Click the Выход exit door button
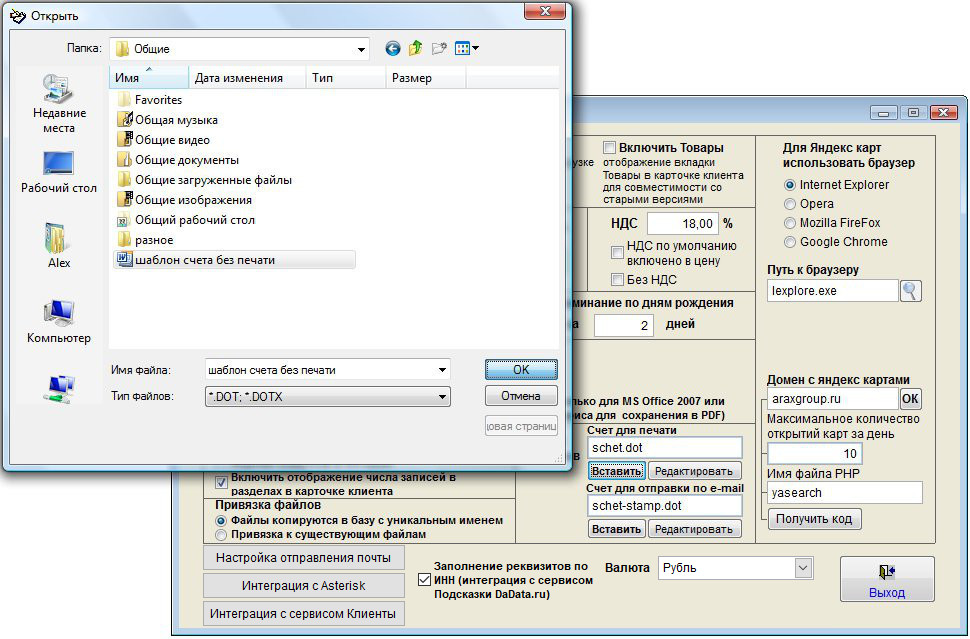This screenshot has width=970, height=639. 887,579
